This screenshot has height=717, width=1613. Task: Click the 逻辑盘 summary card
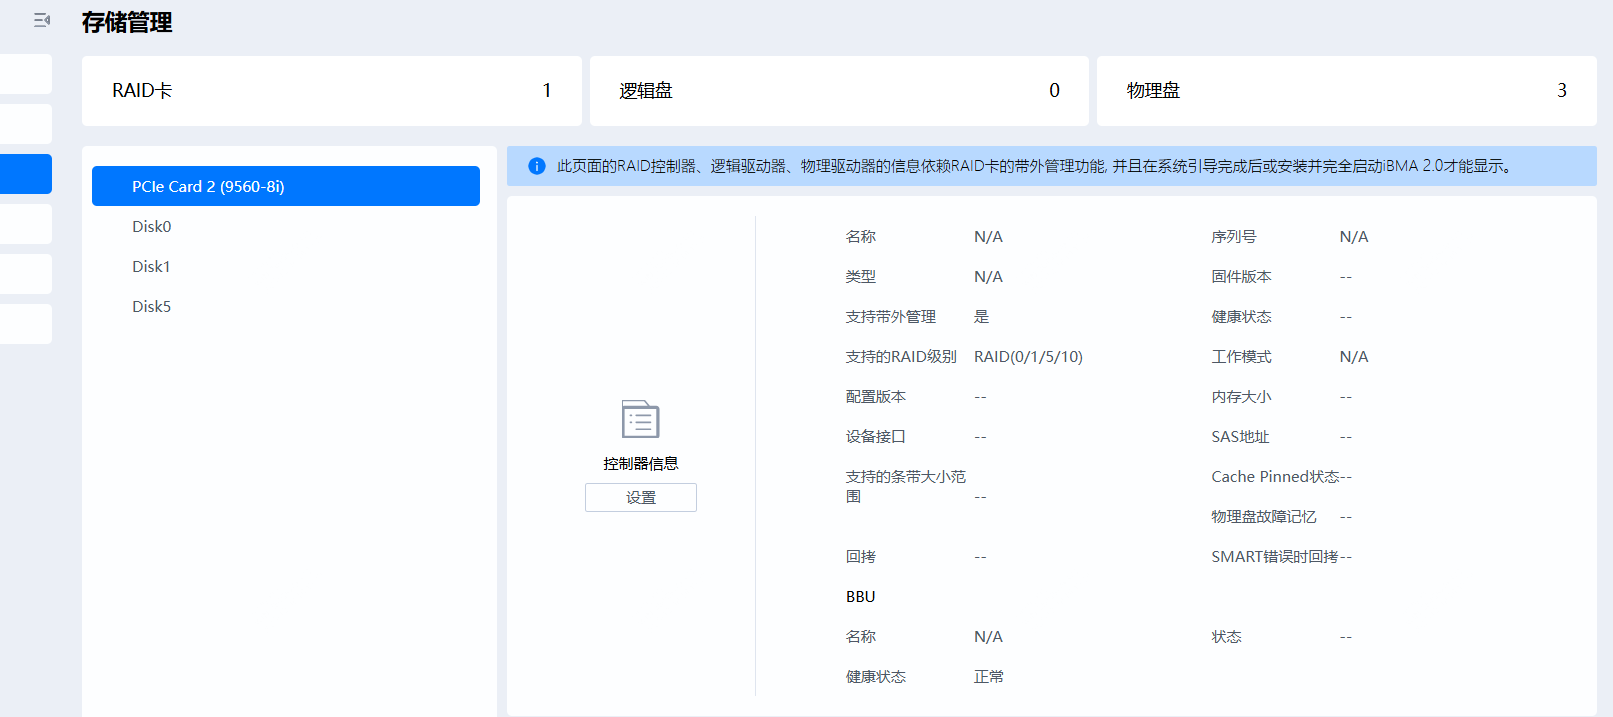838,91
